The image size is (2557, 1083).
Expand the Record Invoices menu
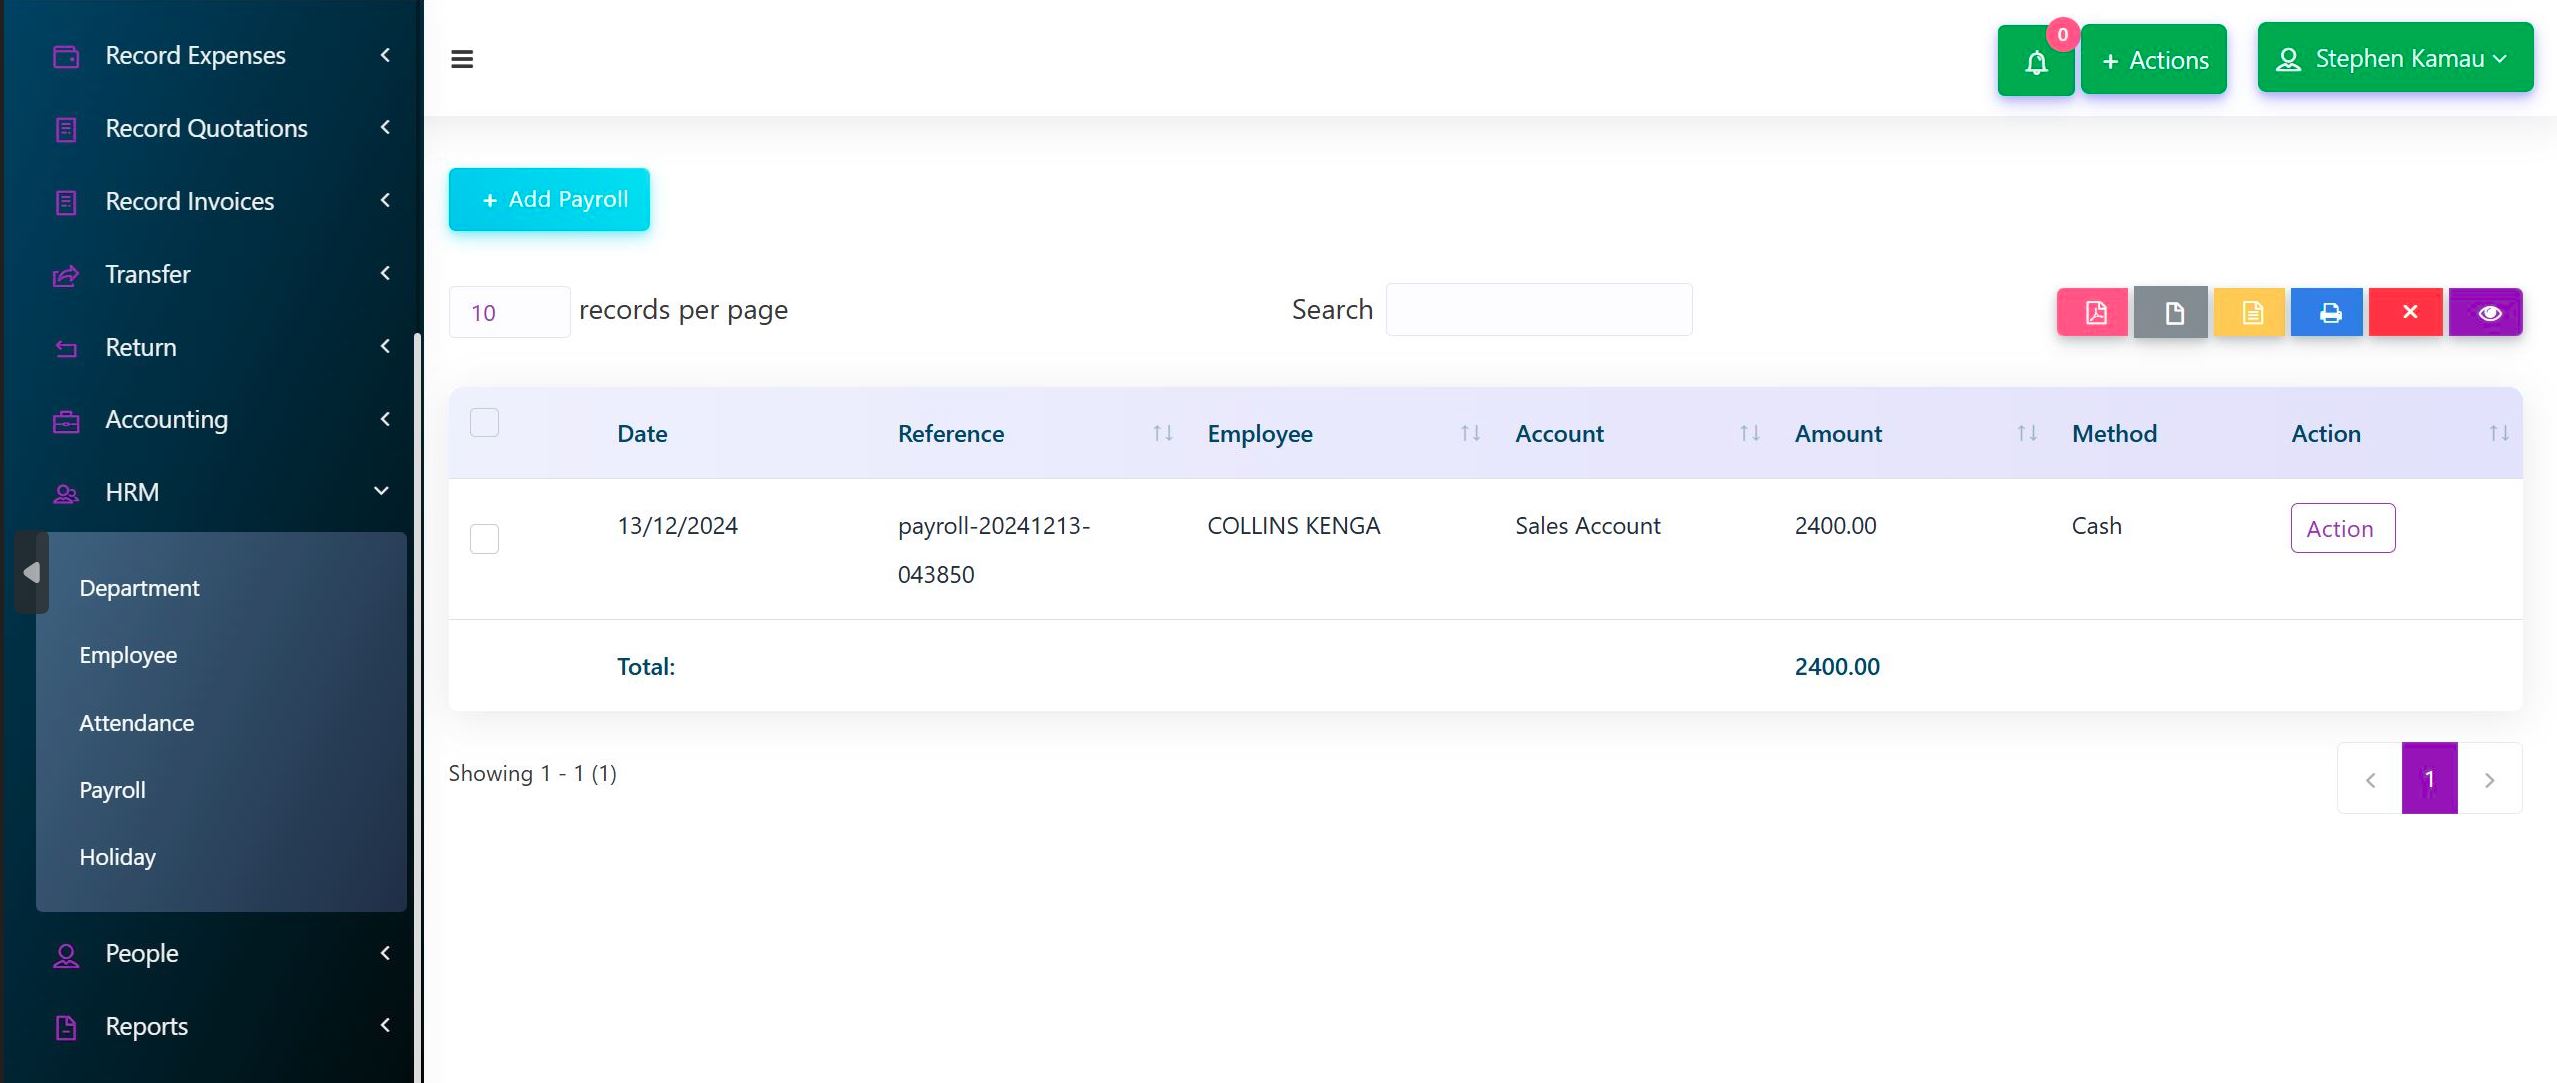pyautogui.click(x=385, y=200)
